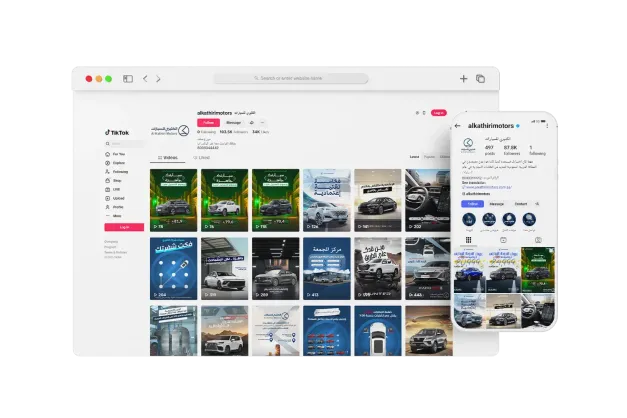Click the browser address search field
The width and height of the screenshot is (627, 418).
(x=291, y=78)
